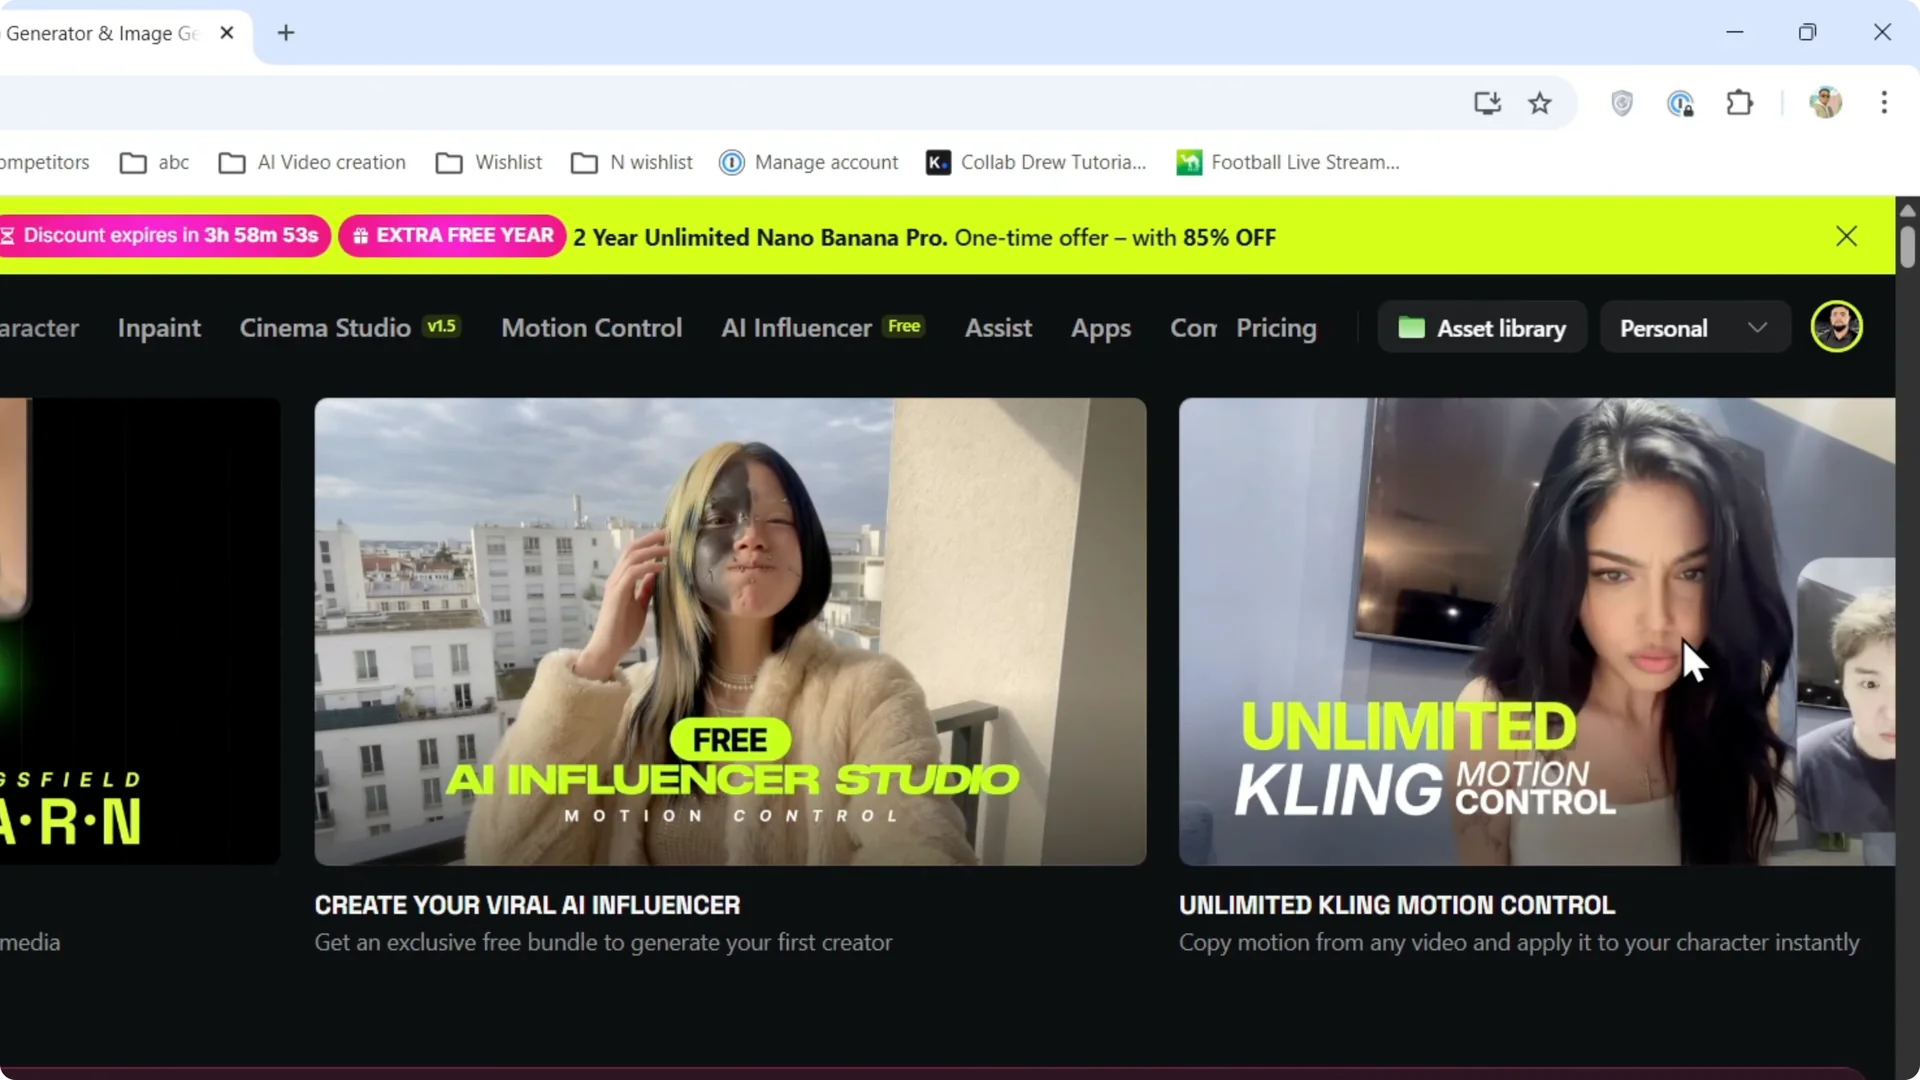The image size is (1920, 1080).
Task: Click the Pricing link
Action: (1276, 328)
